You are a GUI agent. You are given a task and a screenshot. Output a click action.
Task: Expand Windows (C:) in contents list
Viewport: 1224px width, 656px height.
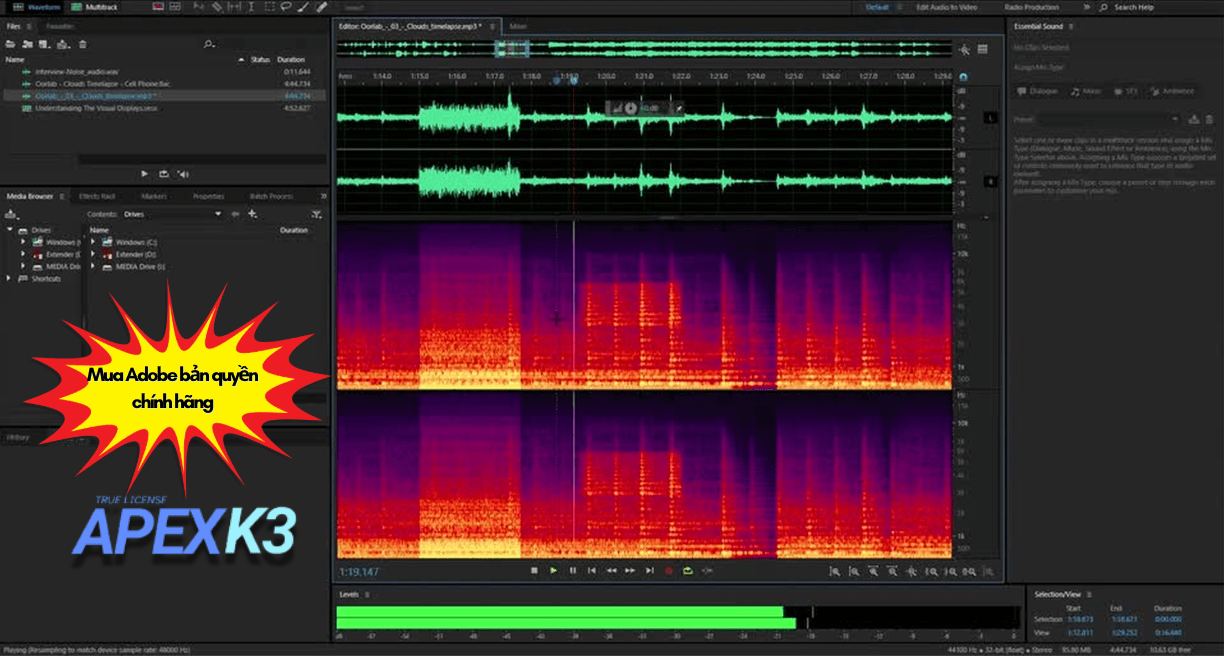(x=93, y=242)
